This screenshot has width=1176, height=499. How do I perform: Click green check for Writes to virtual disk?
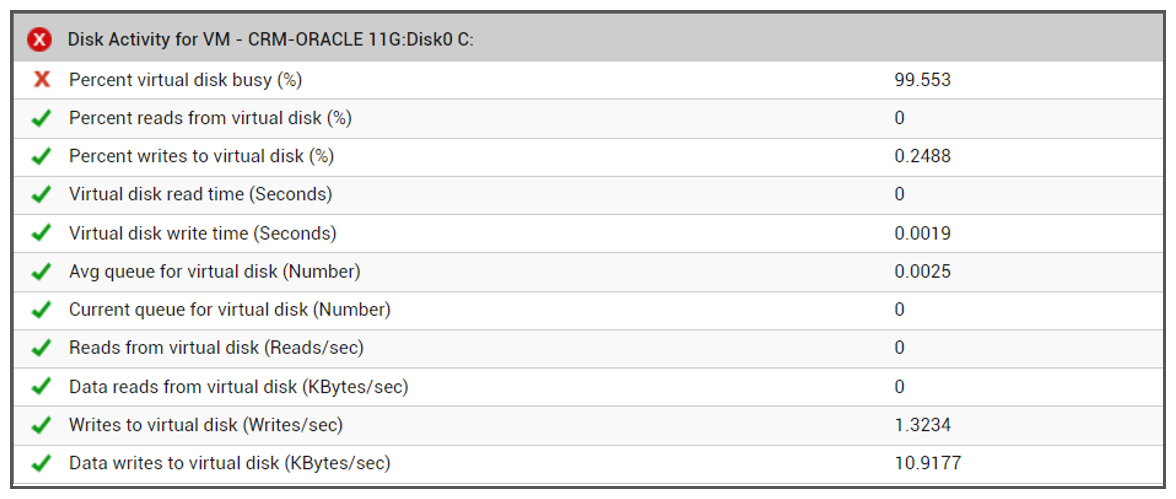(x=42, y=425)
